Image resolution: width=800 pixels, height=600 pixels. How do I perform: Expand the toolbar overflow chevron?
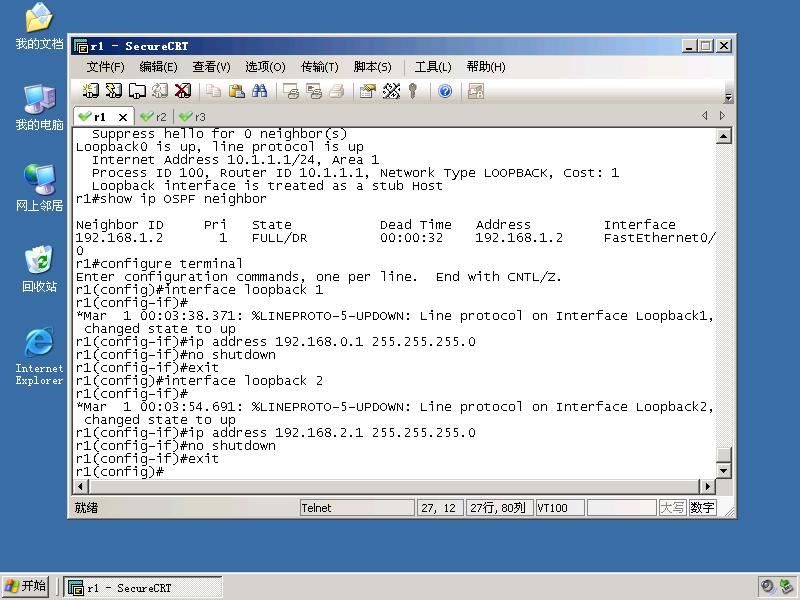coord(729,96)
